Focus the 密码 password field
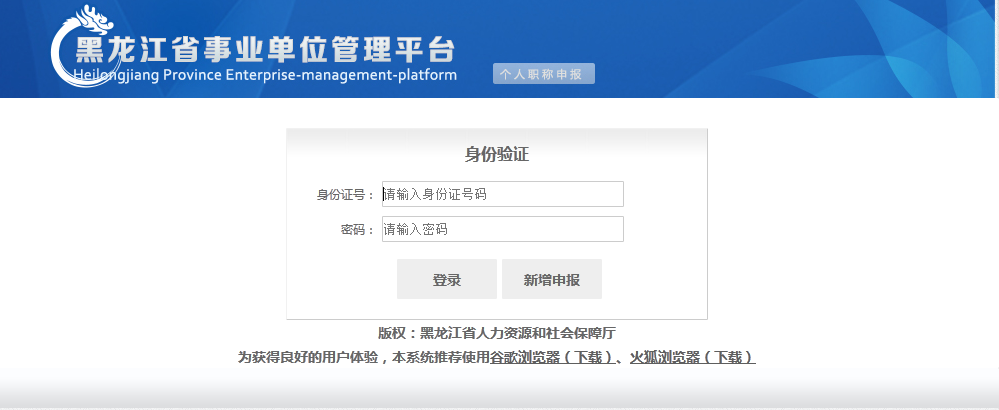 click(x=503, y=229)
